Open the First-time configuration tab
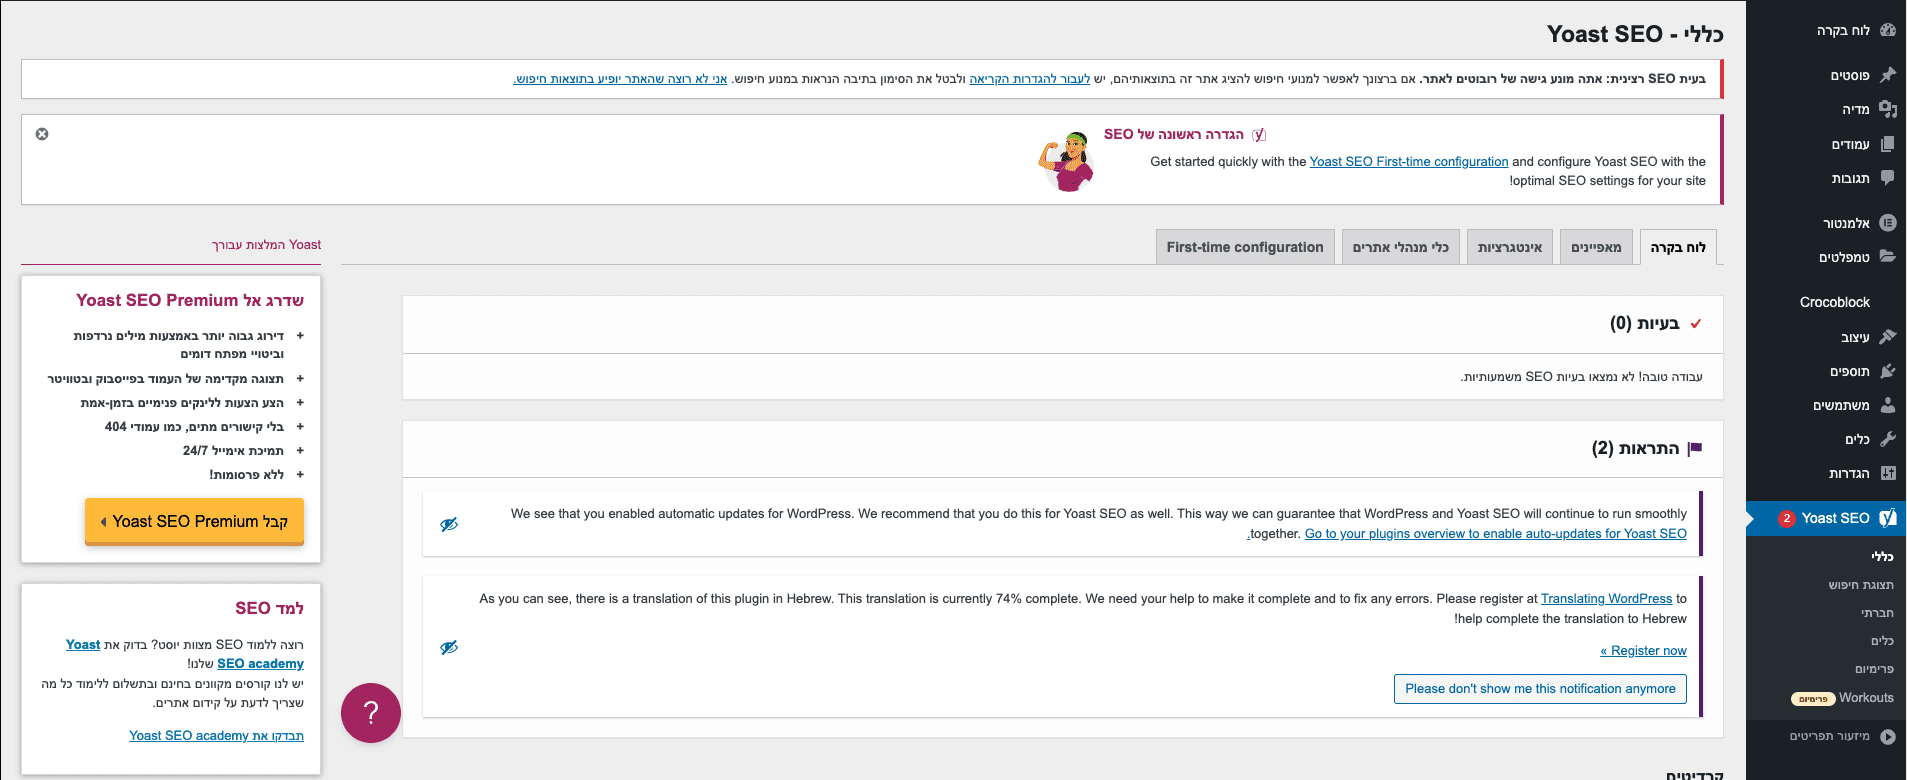1907x780 pixels. click(1245, 247)
